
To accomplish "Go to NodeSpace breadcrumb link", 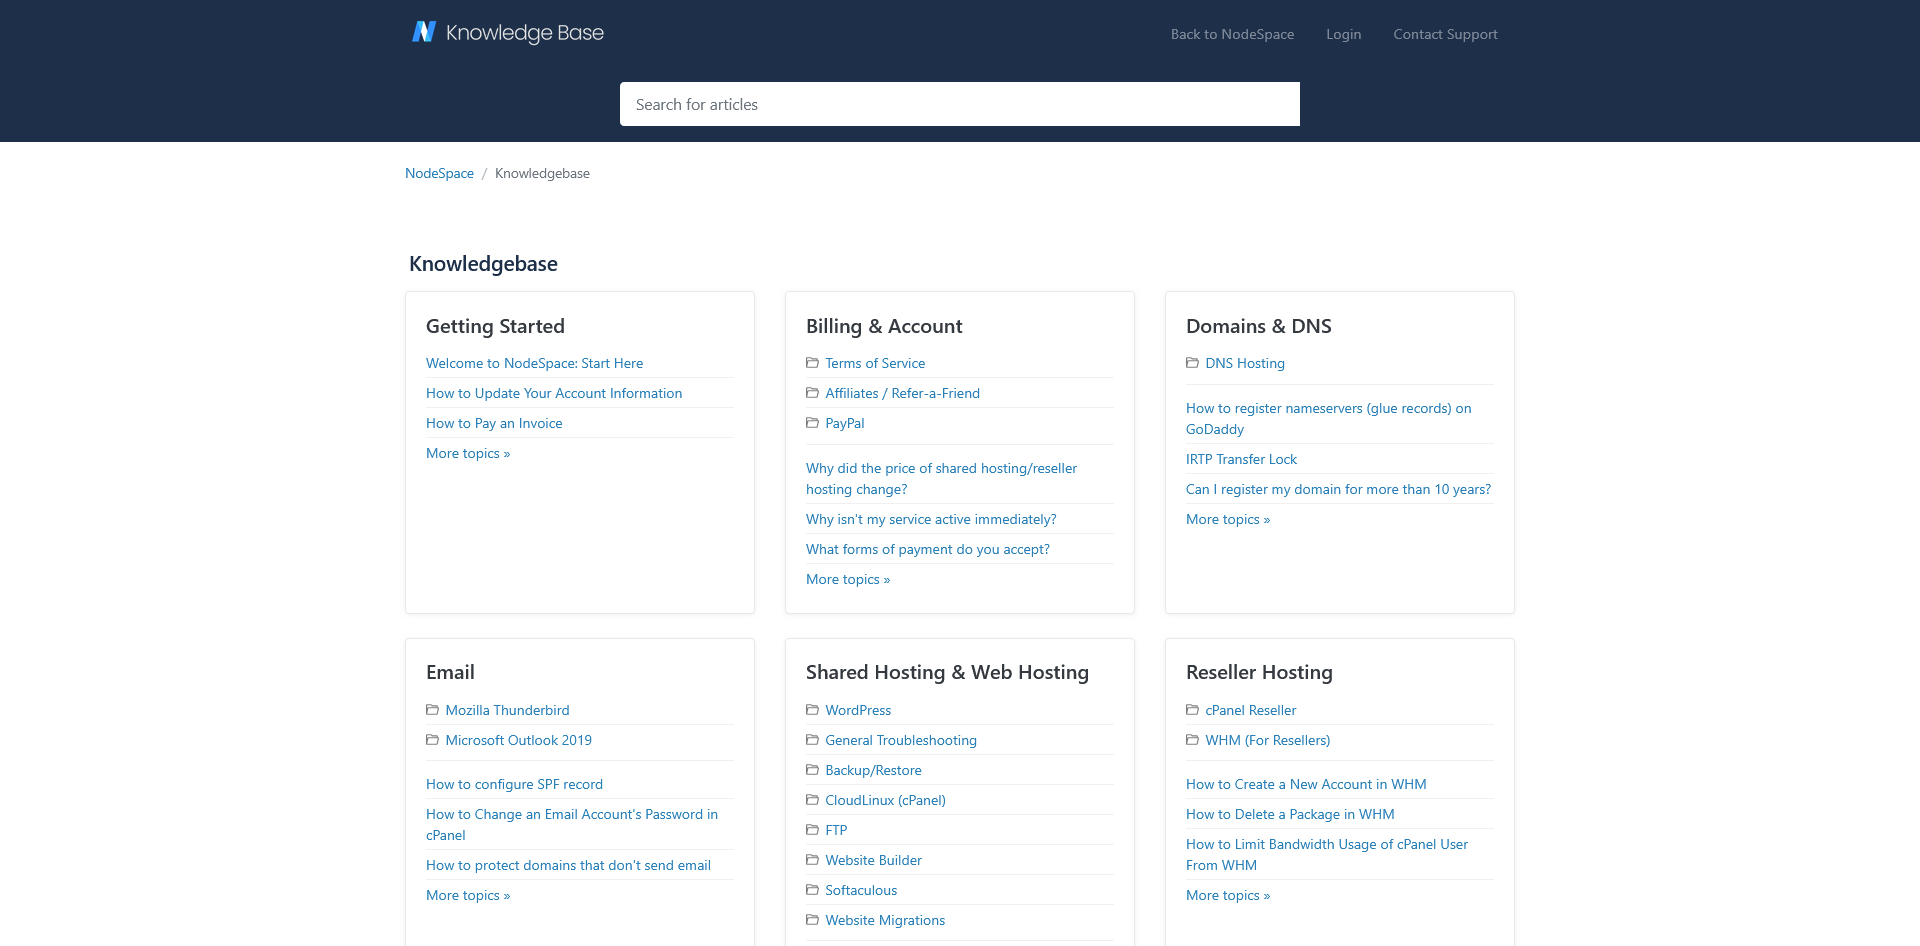I will pyautogui.click(x=439, y=173).
